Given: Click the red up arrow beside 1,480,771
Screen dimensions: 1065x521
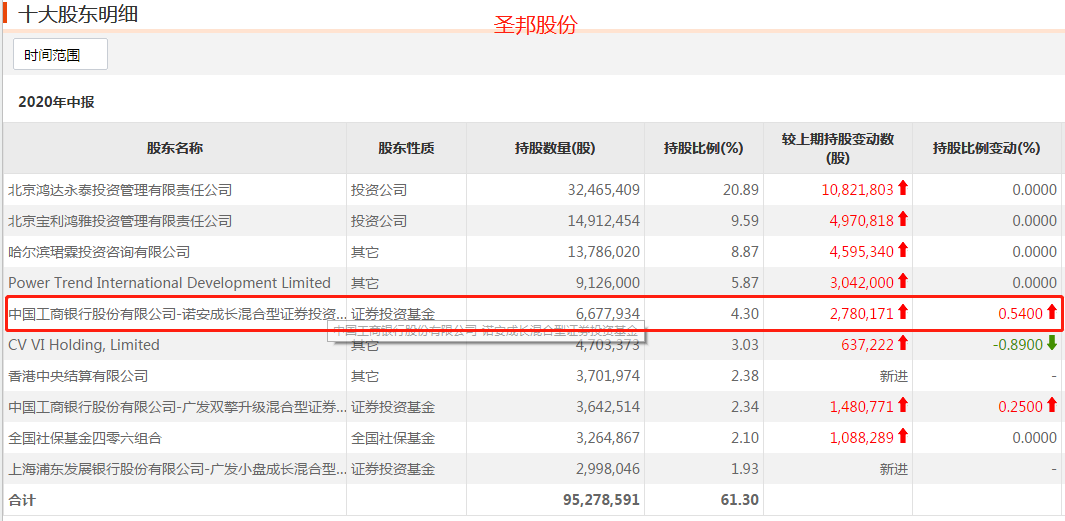Looking at the screenshot, I should tap(903, 406).
